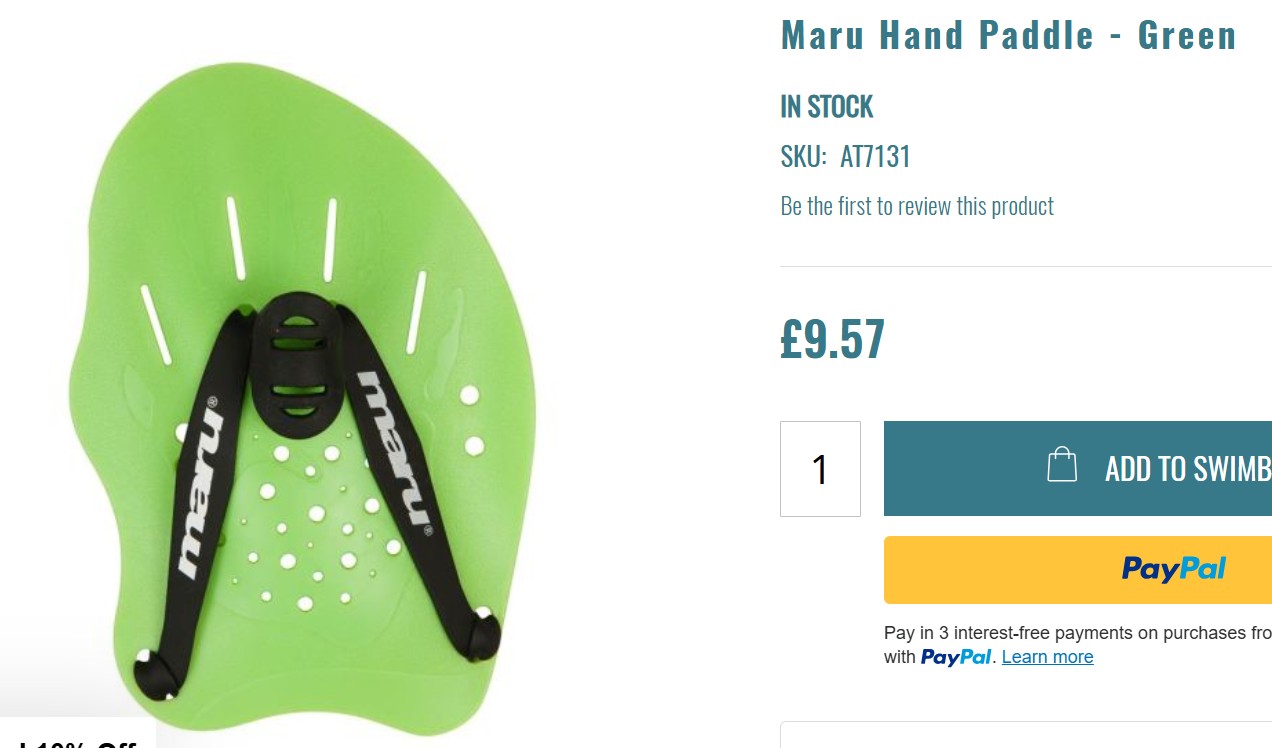Click the outlined box below the PayPal message

(1026, 735)
